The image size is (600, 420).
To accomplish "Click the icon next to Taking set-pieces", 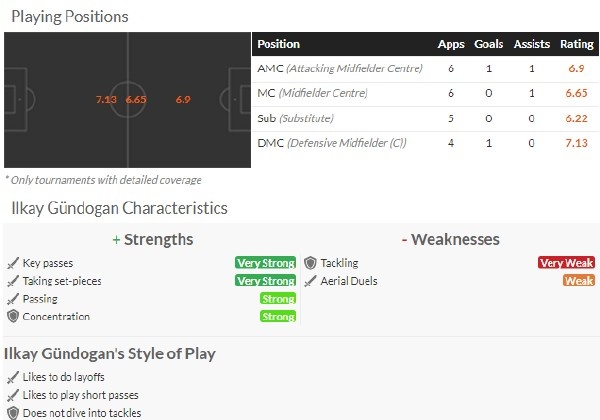I will coord(13,281).
